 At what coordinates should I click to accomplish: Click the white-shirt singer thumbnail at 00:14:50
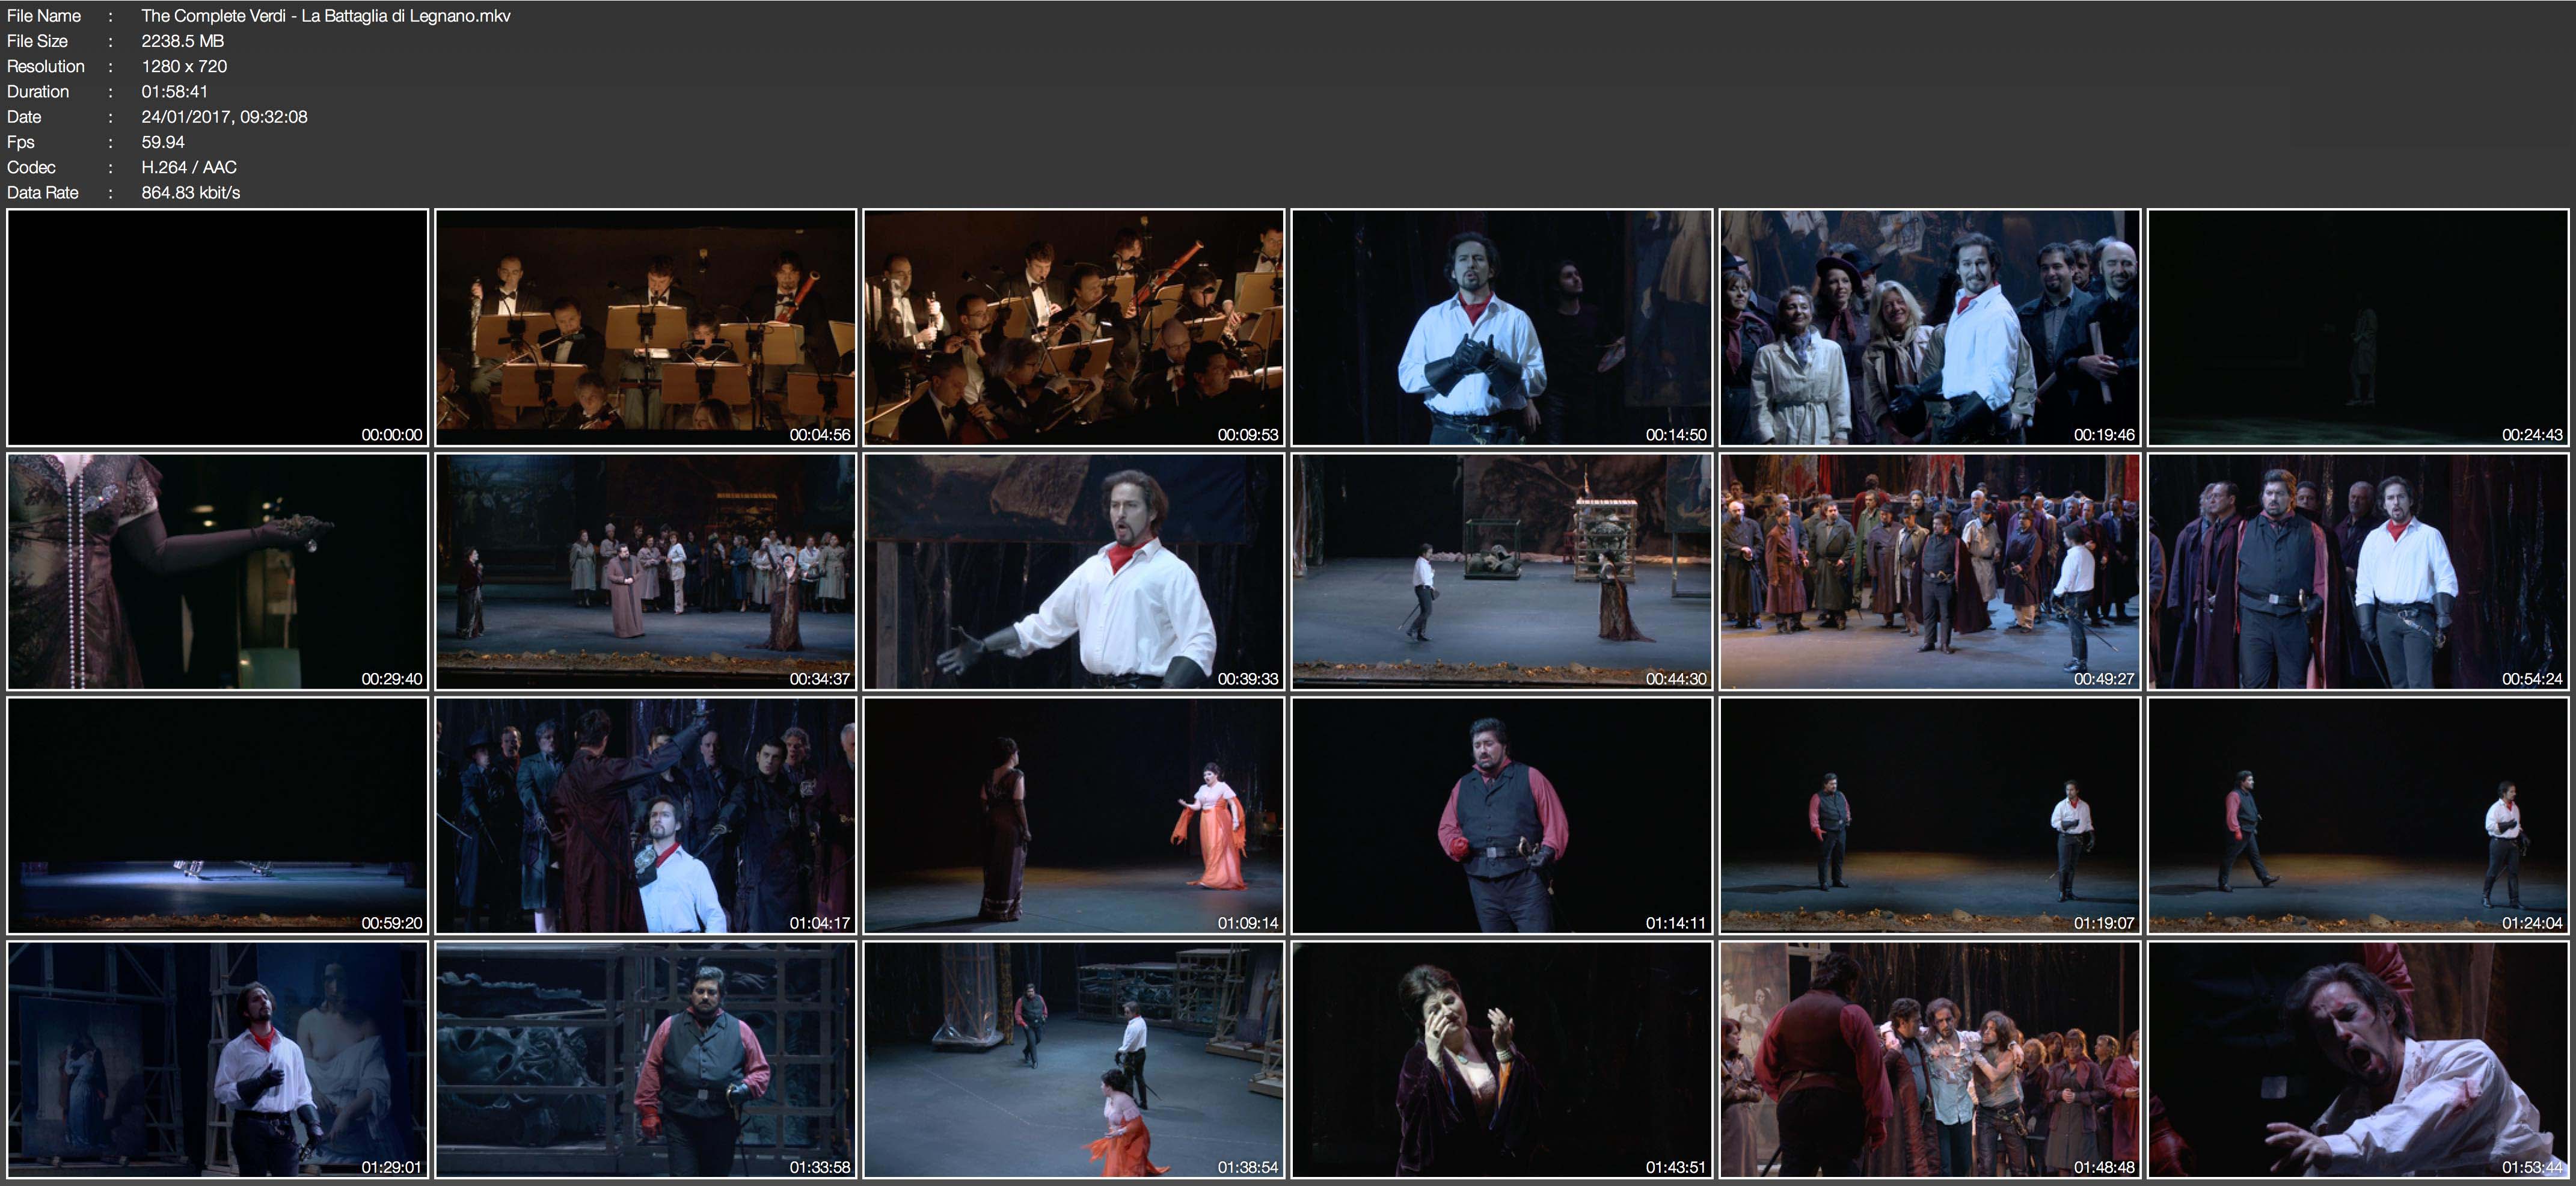pos(1501,327)
